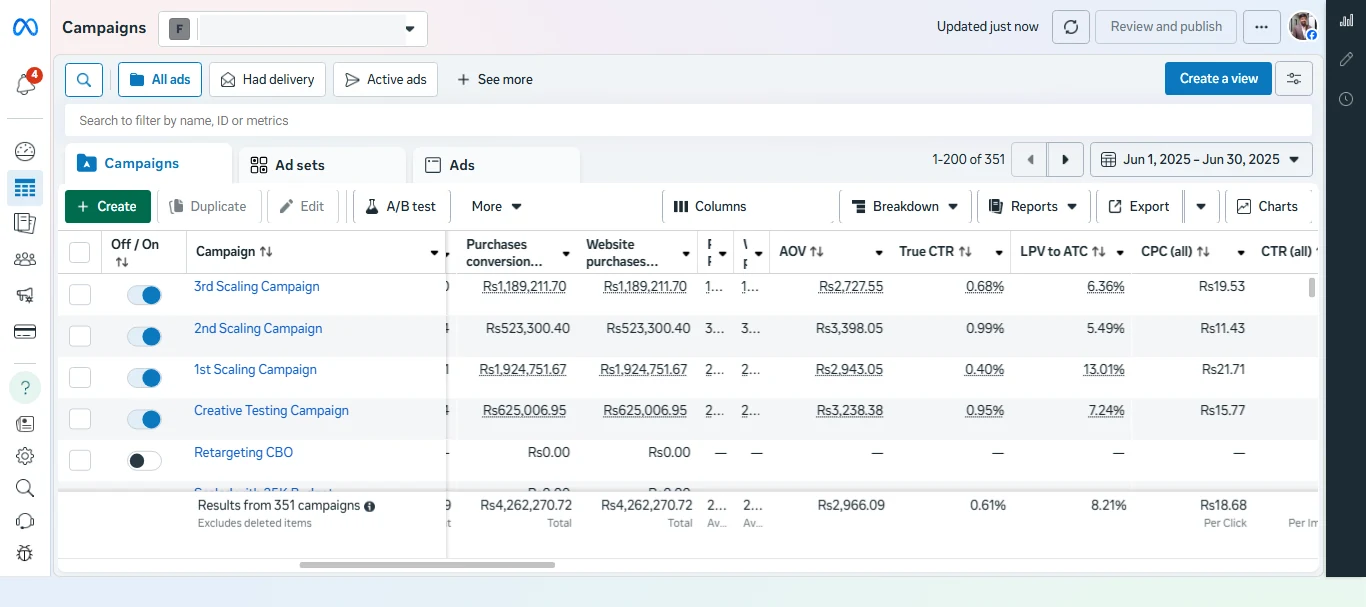Click the green Create button
This screenshot has width=1366, height=607.
(108, 206)
